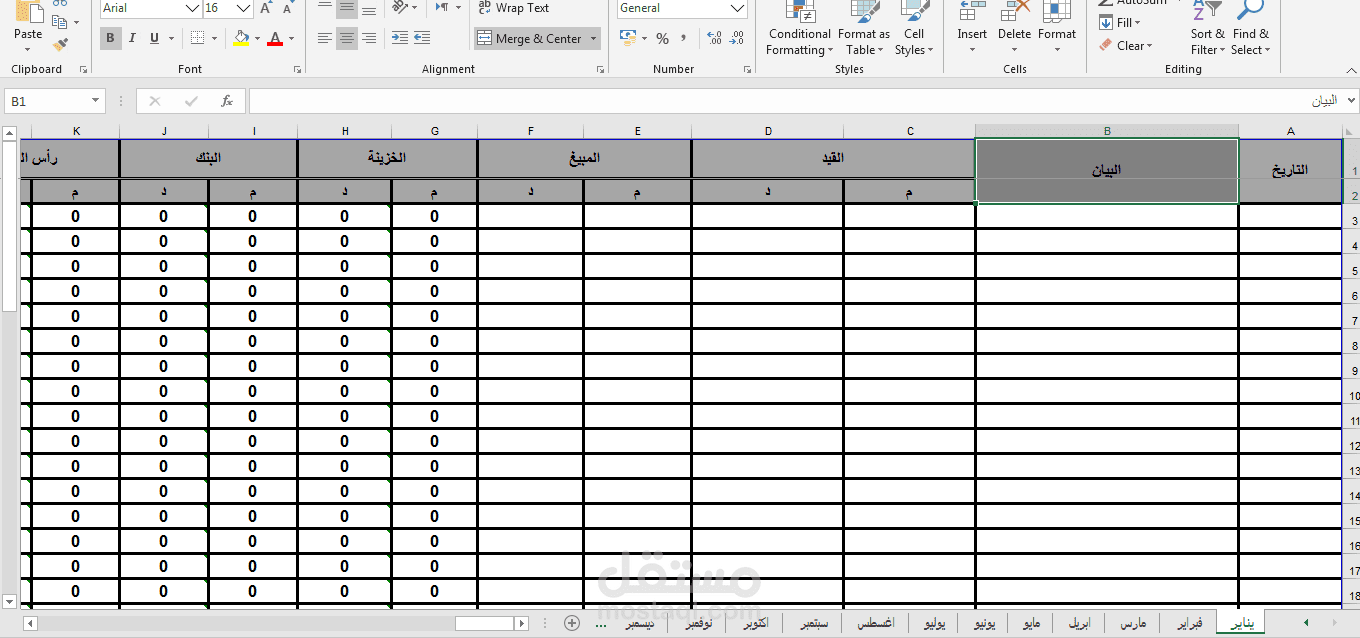Click the Insert Function fx icon
Viewport: 1360px width, 638px height.
pos(227,101)
